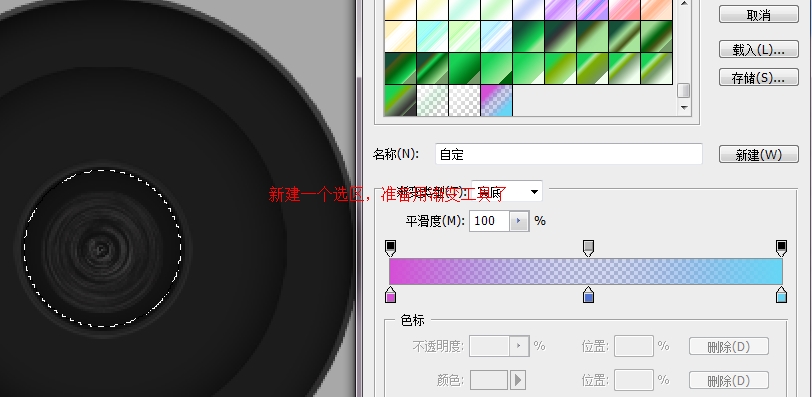Choose the cyan striped pastel preset
The width and height of the screenshot is (812, 397).
(x=432, y=36)
